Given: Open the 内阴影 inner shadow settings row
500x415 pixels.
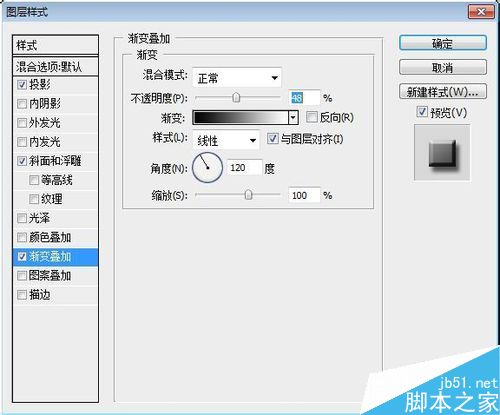Looking at the screenshot, I should click(x=55, y=104).
